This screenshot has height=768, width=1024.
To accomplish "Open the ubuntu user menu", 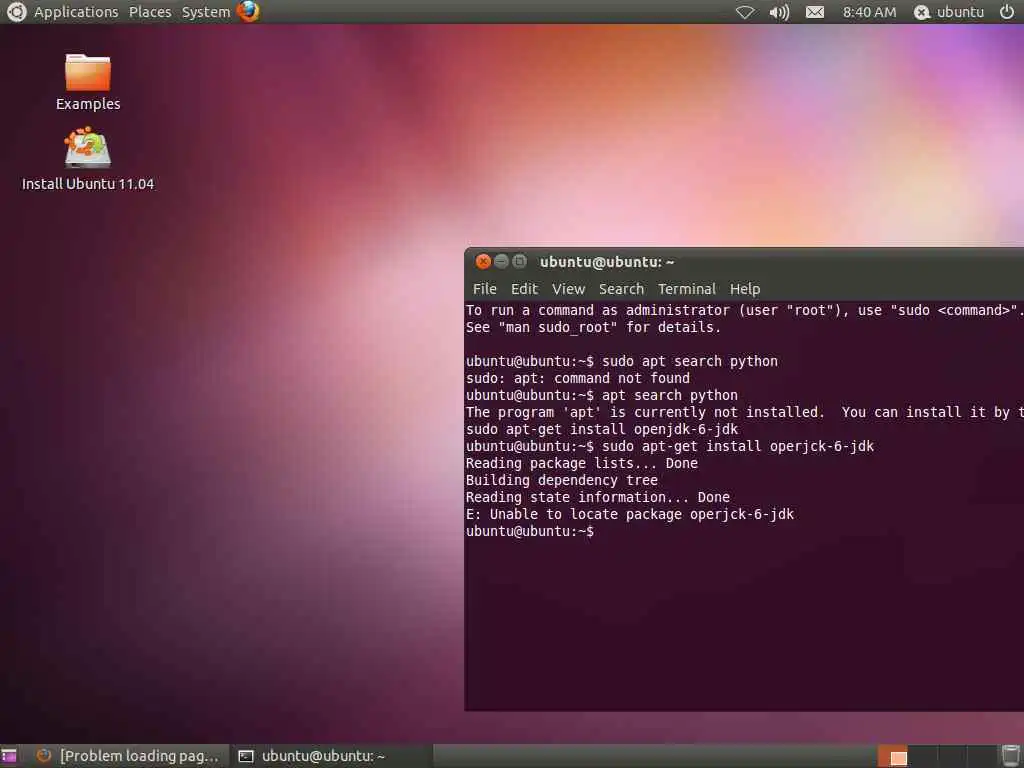I will 949,12.
